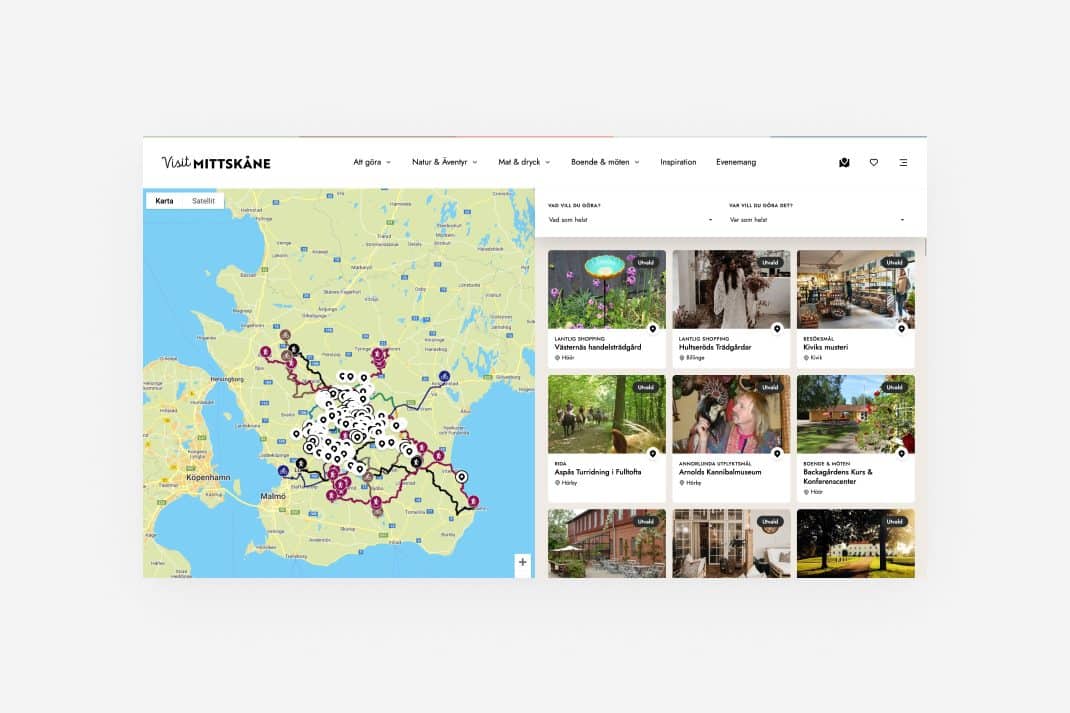Click the Backagården building photo
The image size is (1070, 713).
856,414
